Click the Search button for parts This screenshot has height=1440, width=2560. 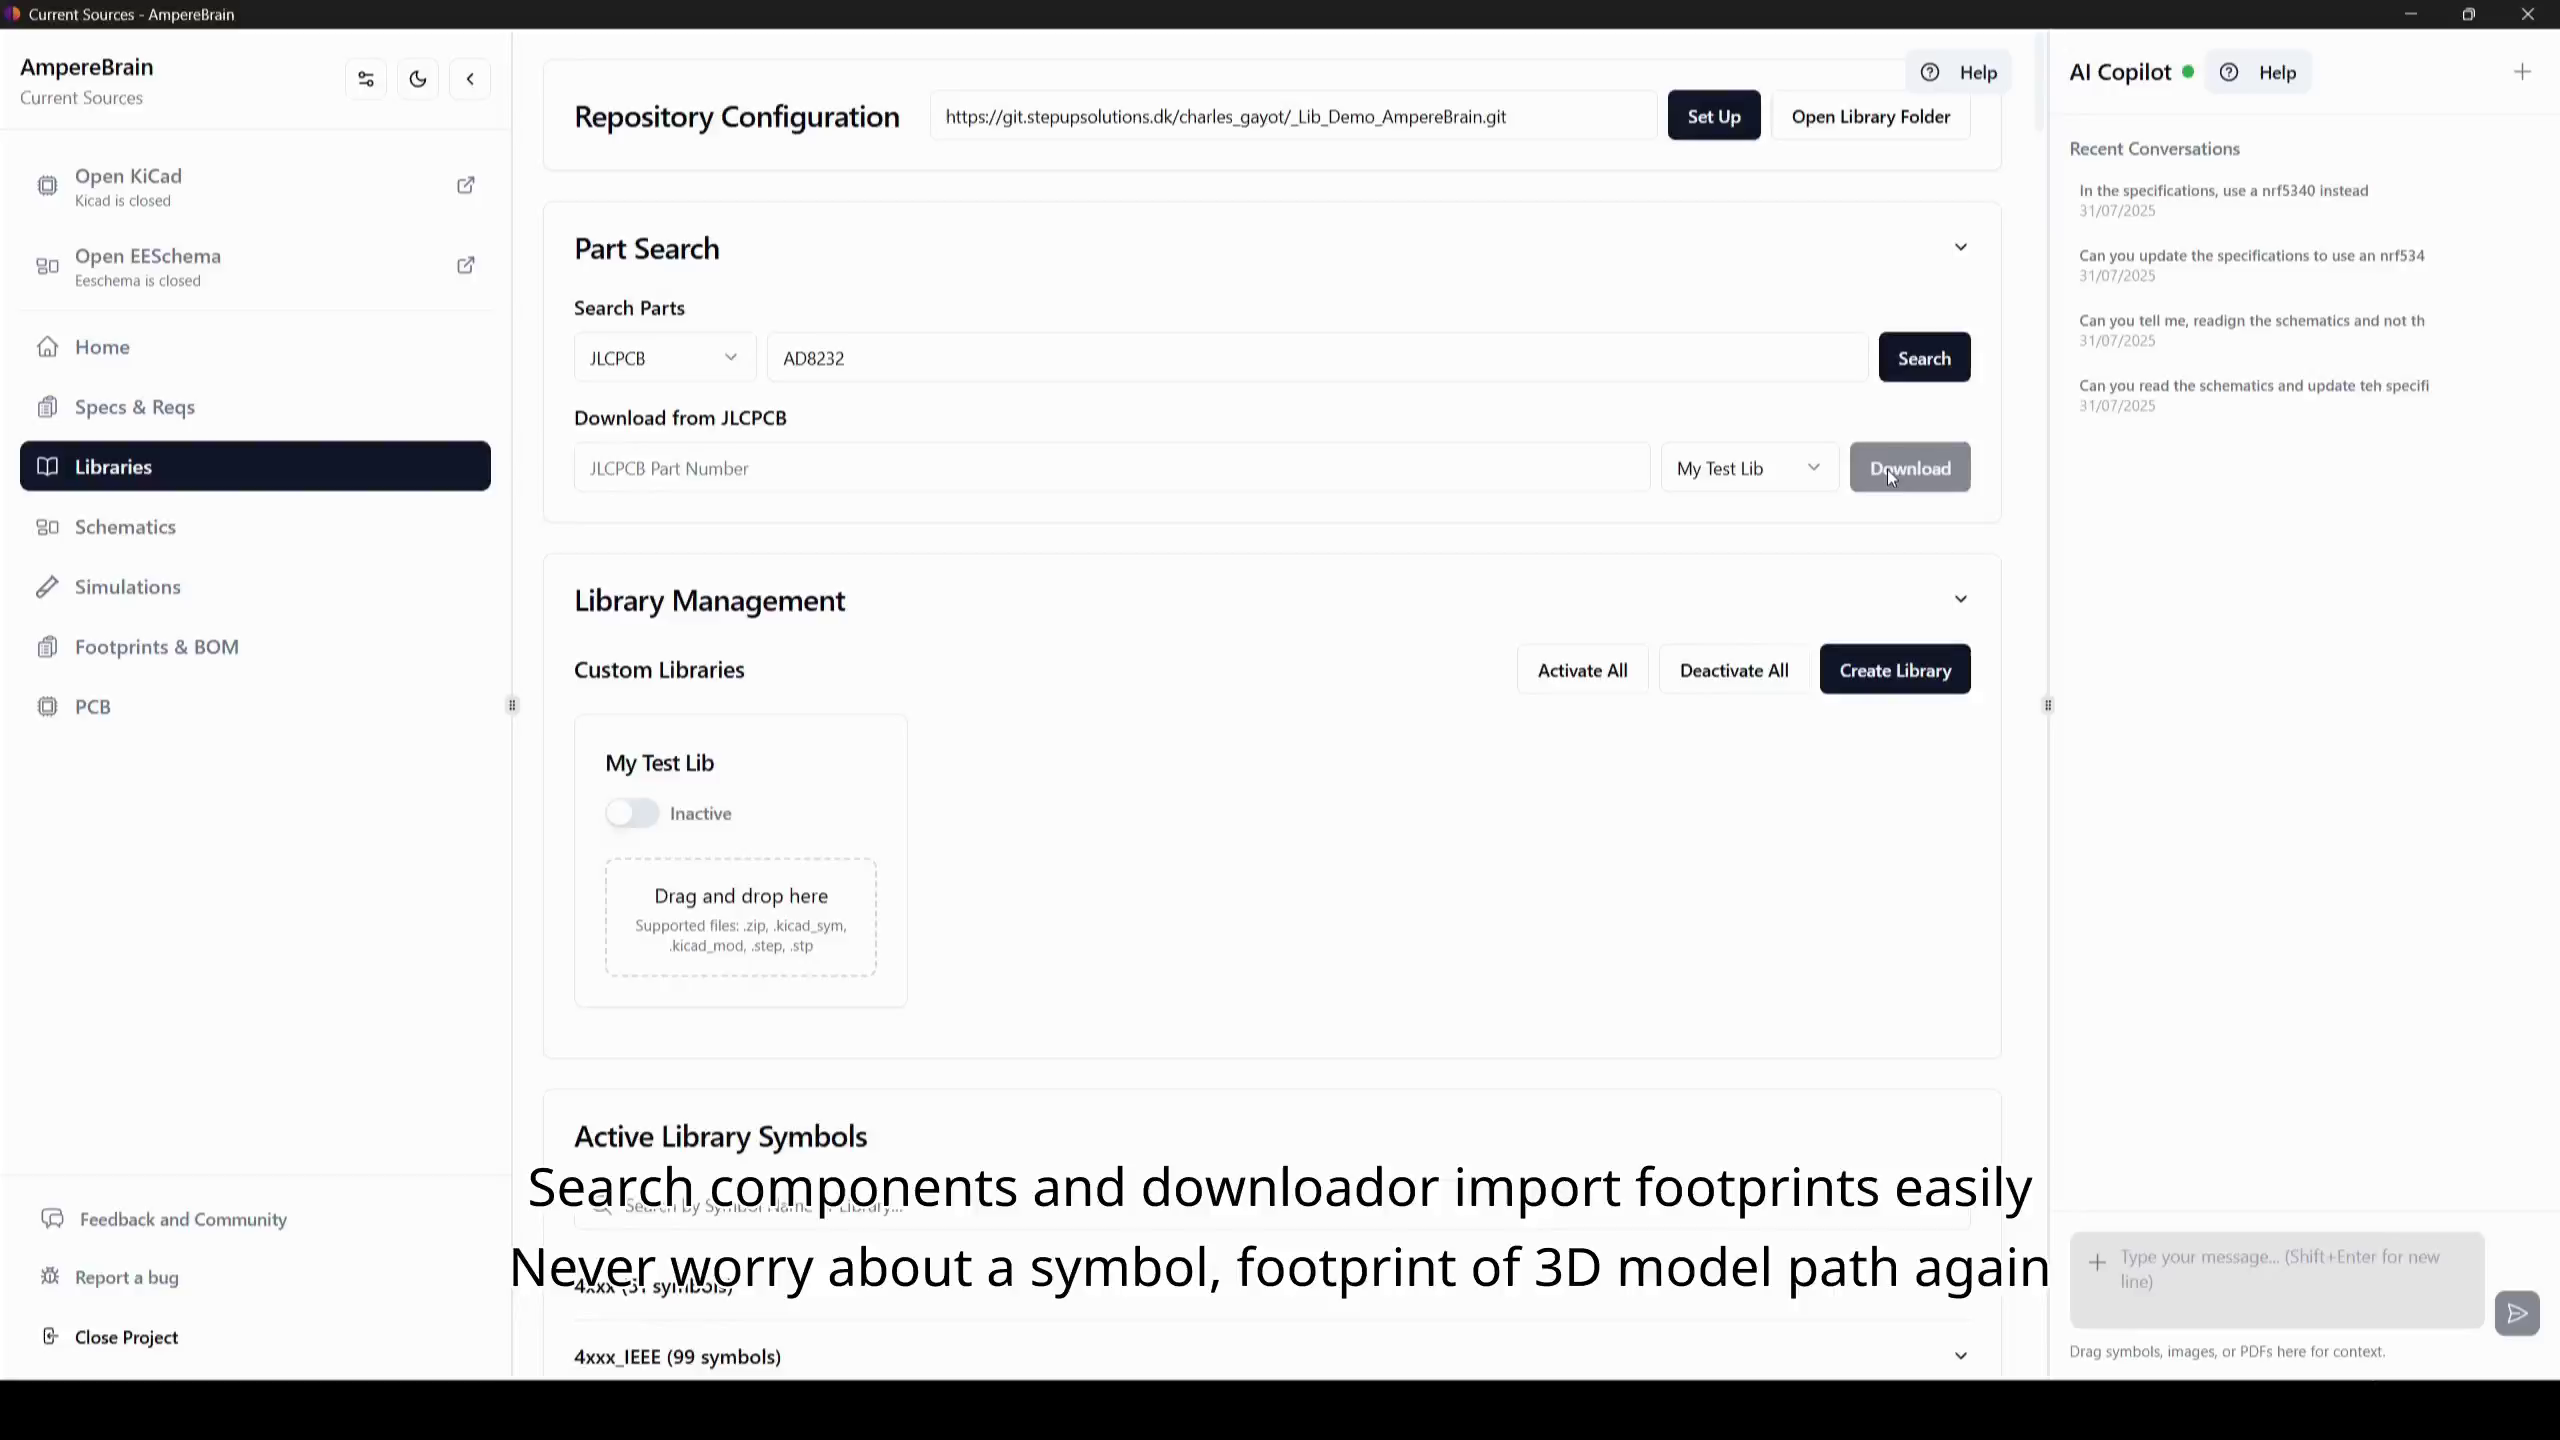pos(1924,358)
